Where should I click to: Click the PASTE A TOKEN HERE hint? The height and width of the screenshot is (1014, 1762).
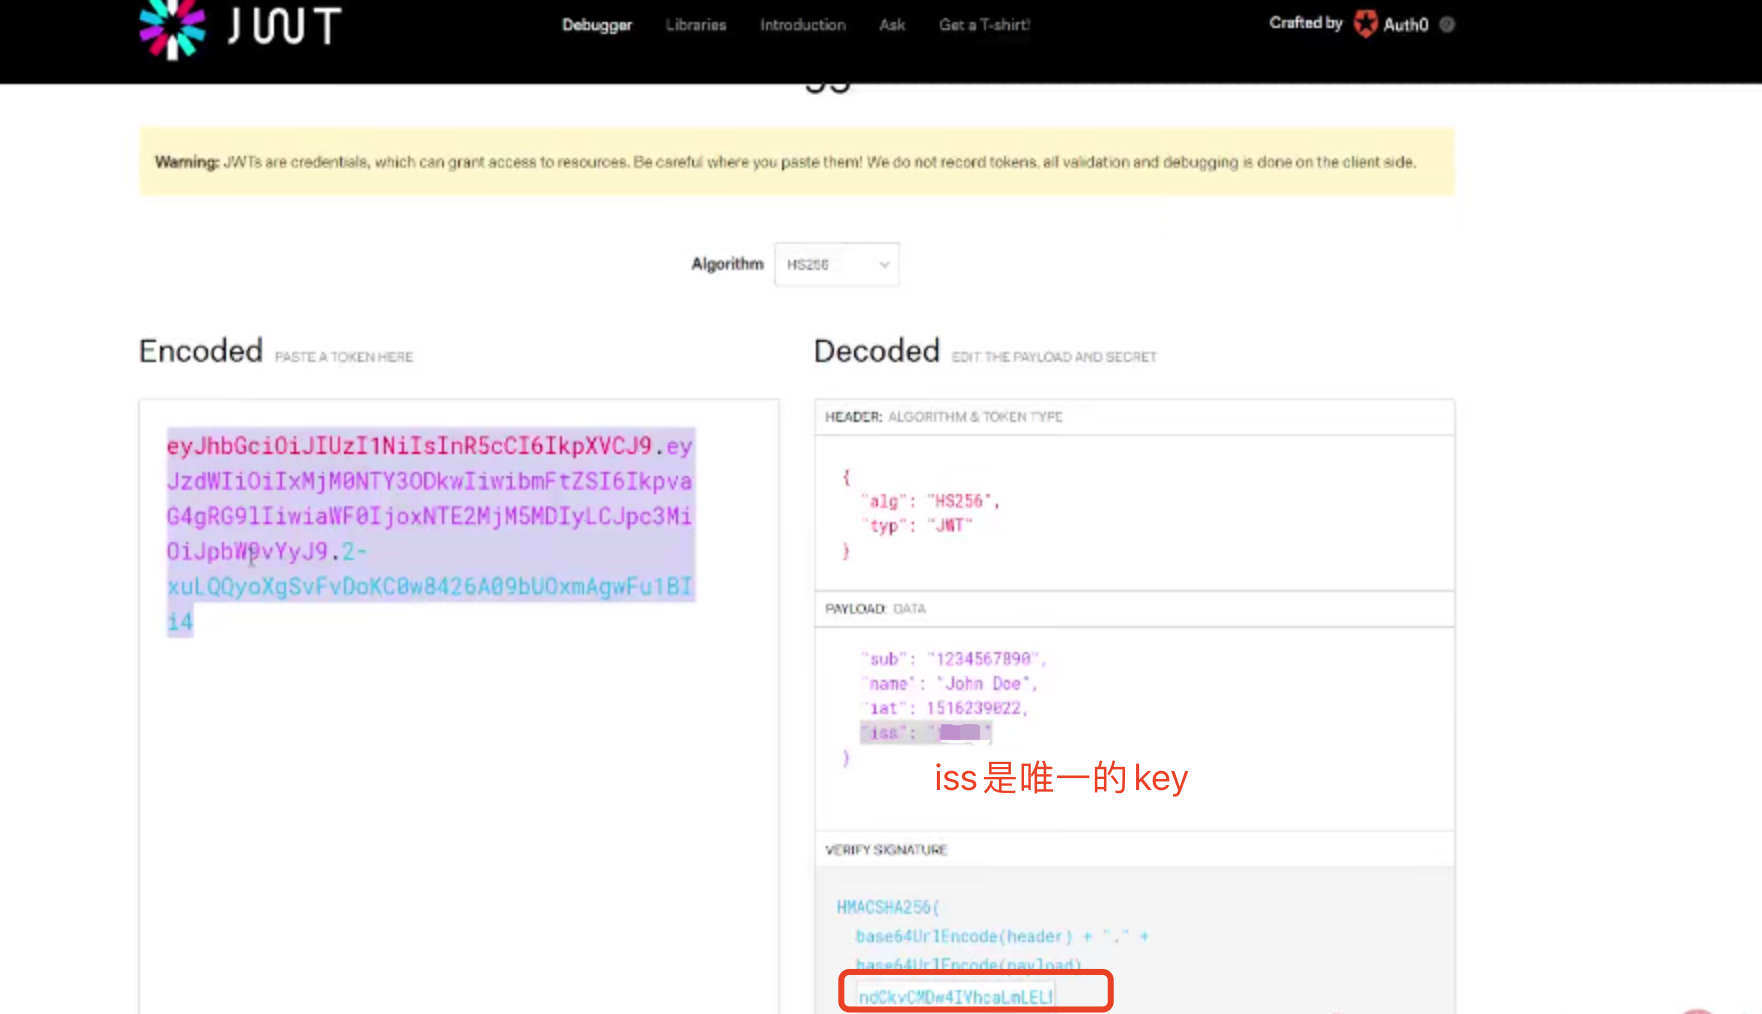pyautogui.click(x=344, y=357)
